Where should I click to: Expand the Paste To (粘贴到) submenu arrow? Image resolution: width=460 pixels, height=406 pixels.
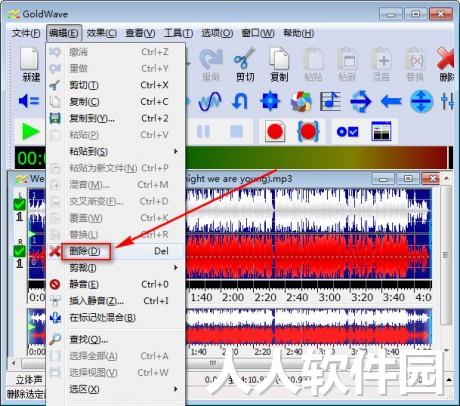pyautogui.click(x=176, y=151)
